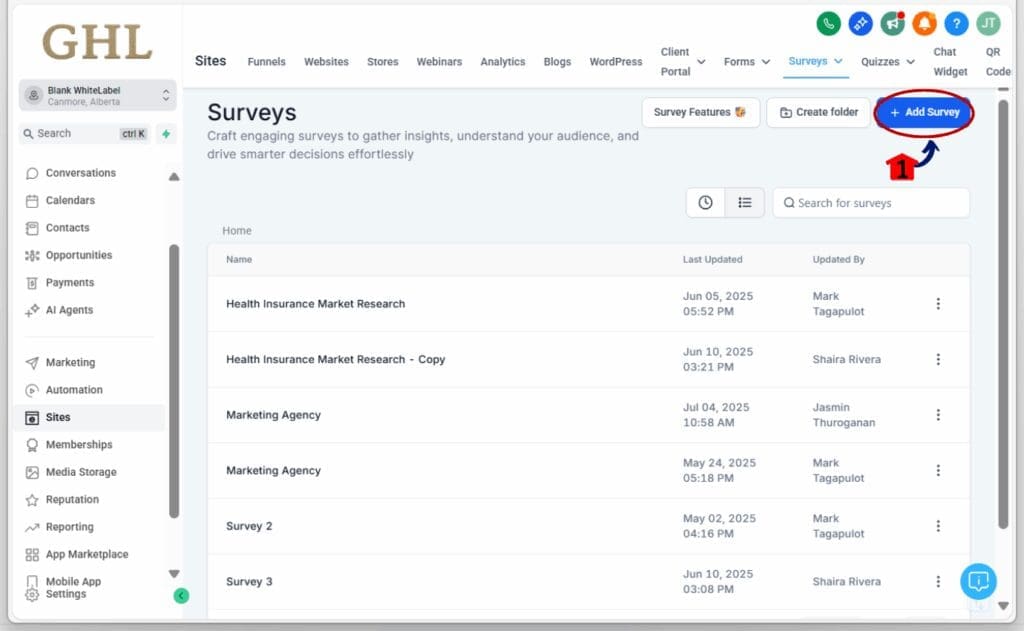The image size is (1024, 631).
Task: Open the Funnels tab
Action: 266,61
